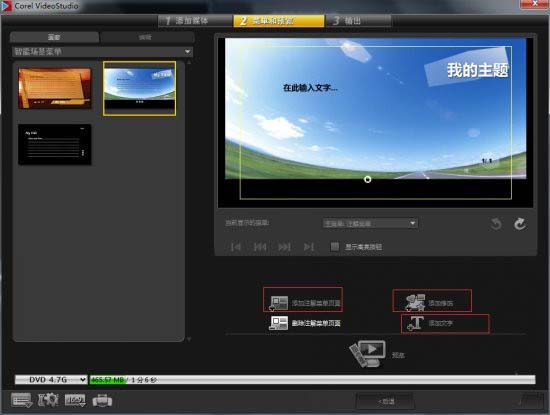Select the orange paper menu template thumbnail
This screenshot has width=550, height=415.
click(55, 88)
